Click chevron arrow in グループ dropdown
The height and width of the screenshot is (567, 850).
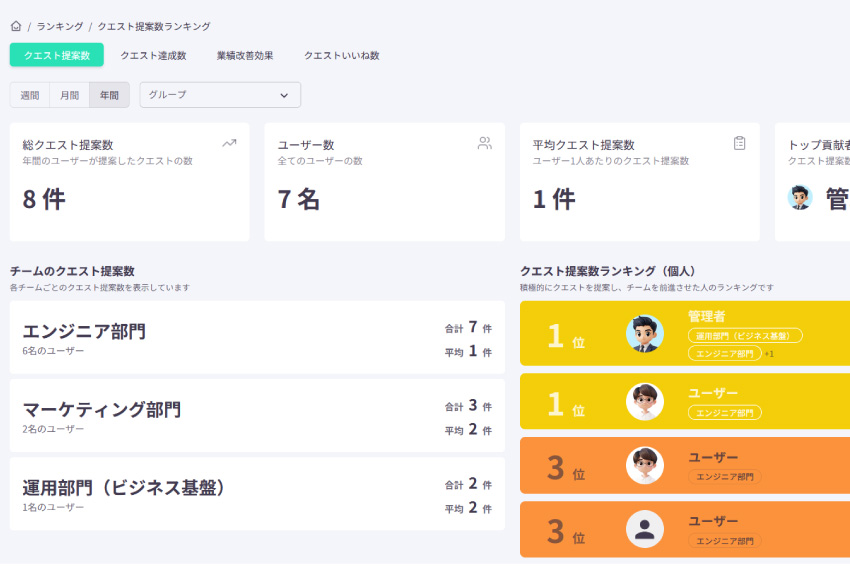[x=284, y=95]
